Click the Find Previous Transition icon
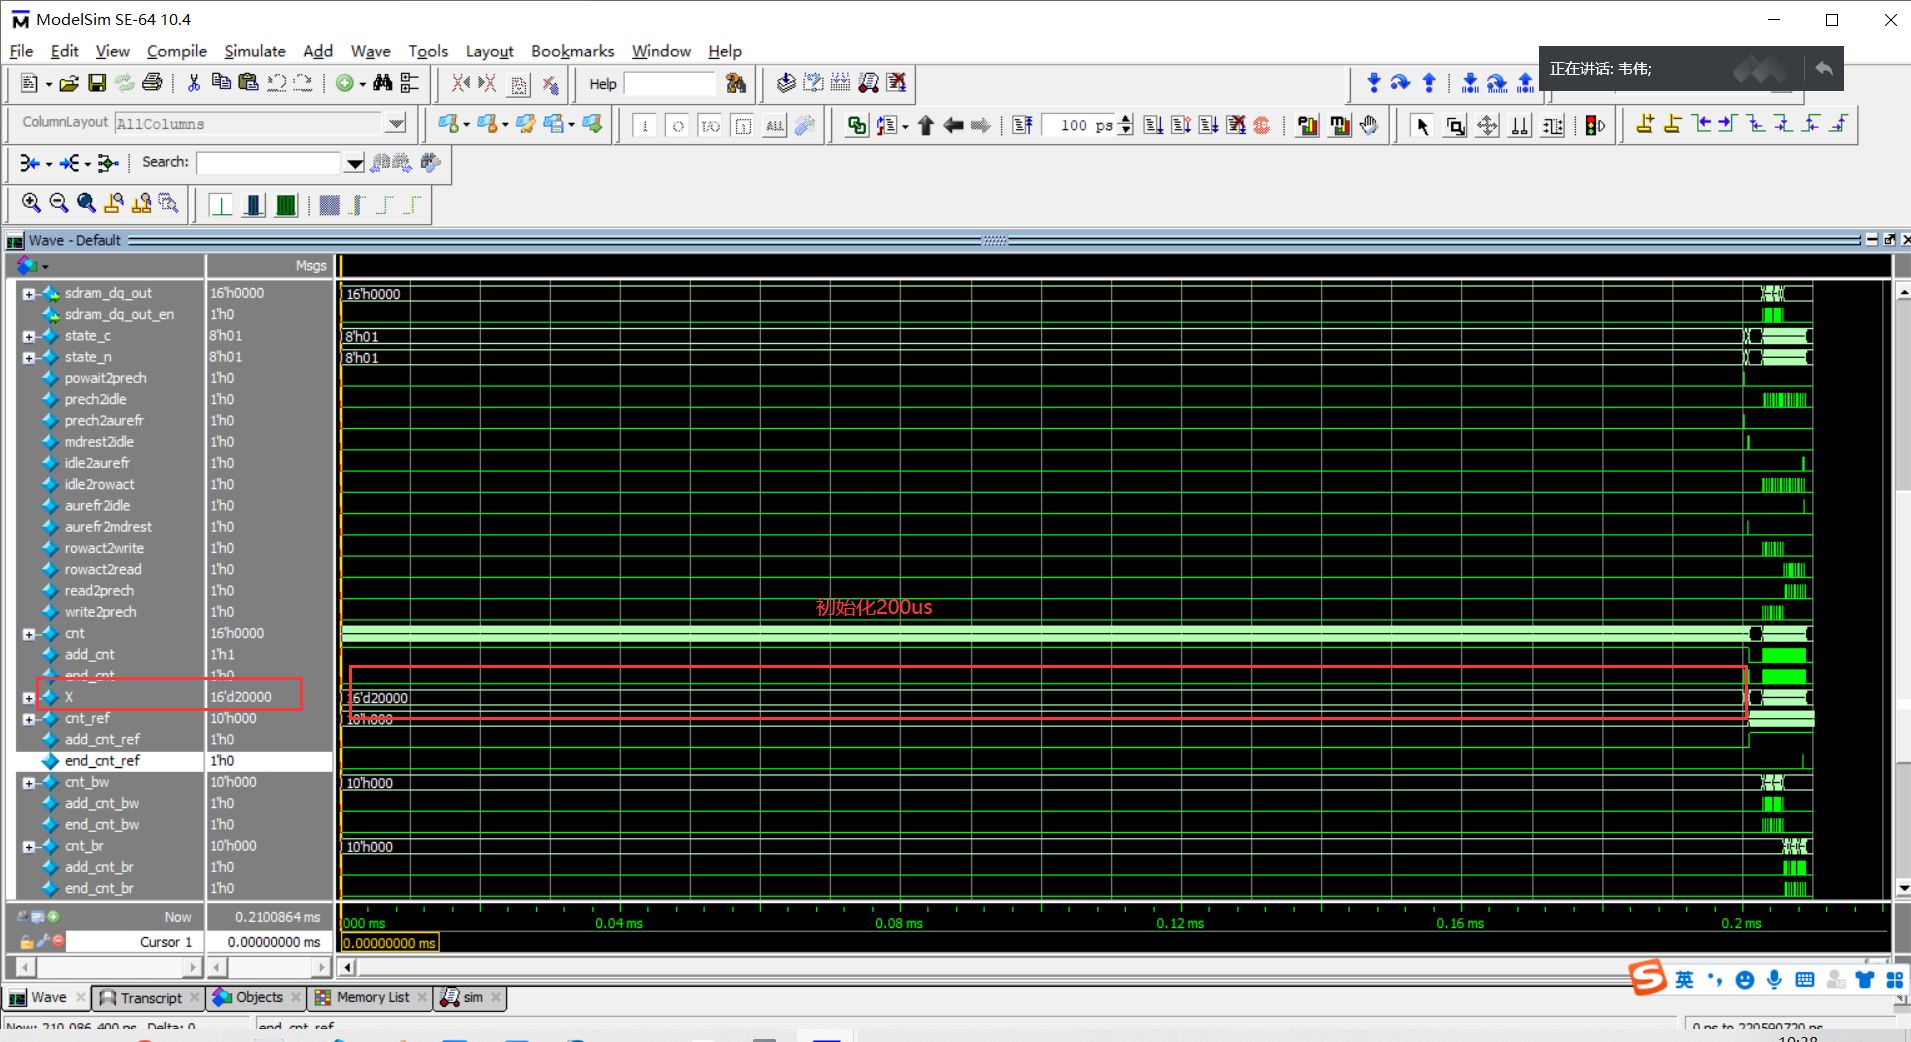1911x1042 pixels. pyautogui.click(x=1703, y=125)
